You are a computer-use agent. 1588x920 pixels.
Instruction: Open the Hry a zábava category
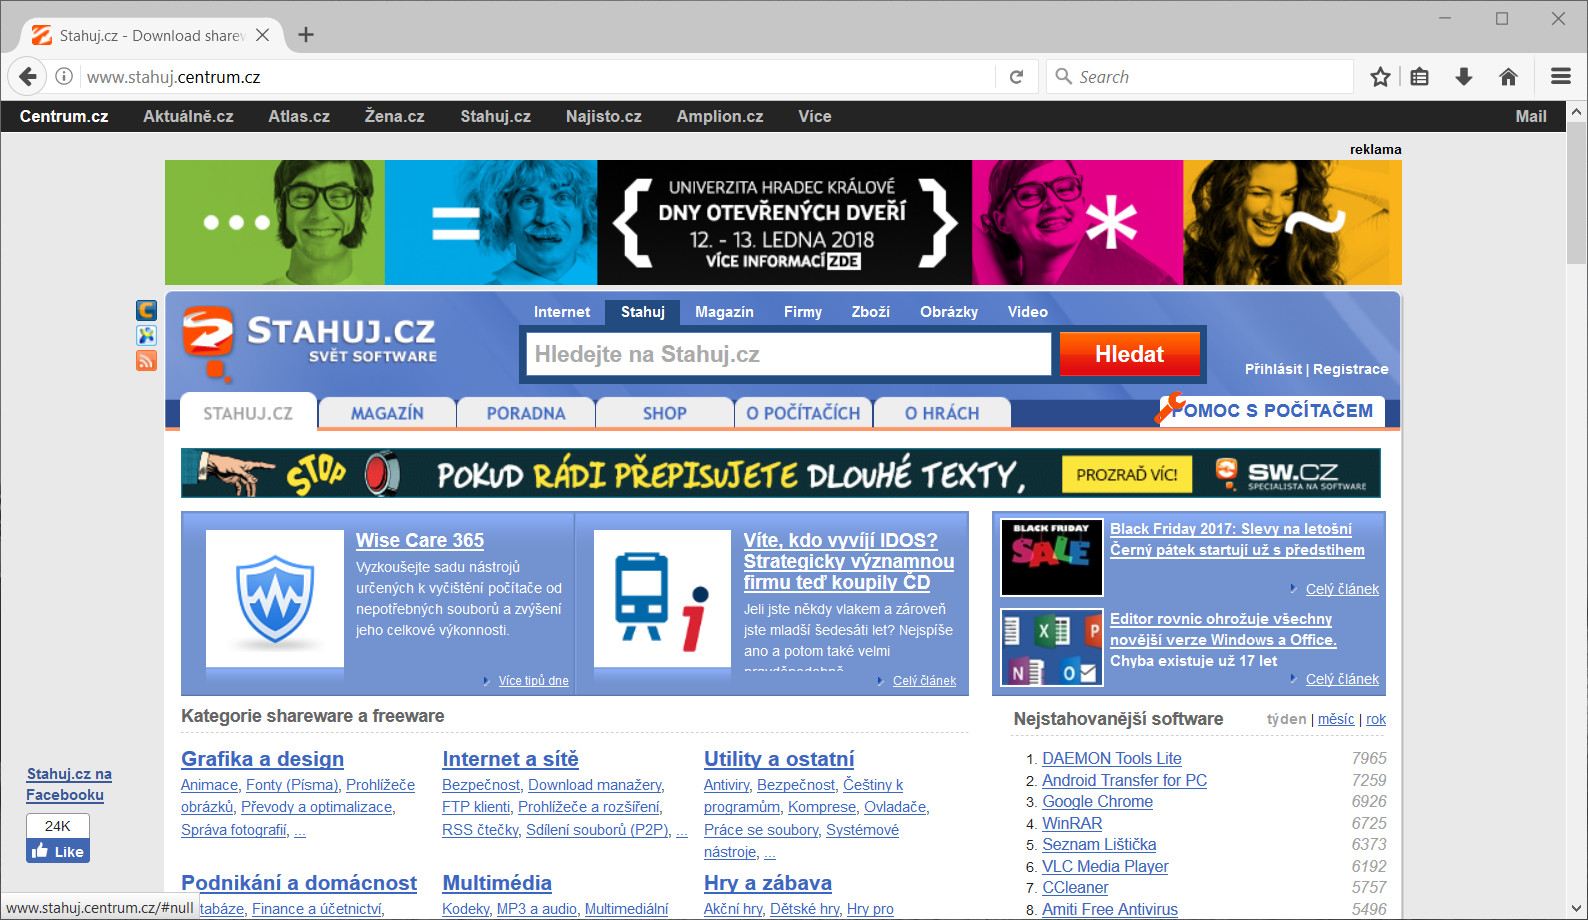click(x=768, y=883)
